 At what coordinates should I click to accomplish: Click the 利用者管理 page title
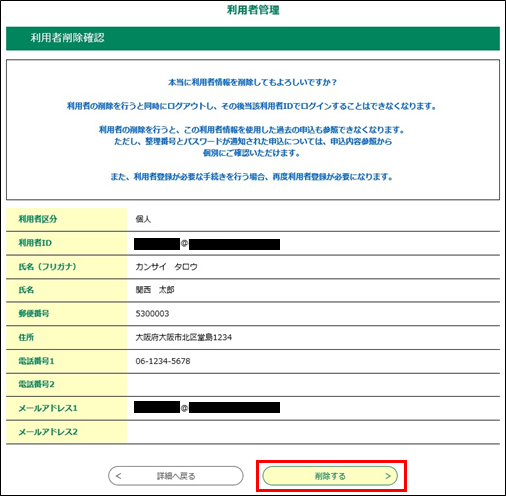pyautogui.click(x=253, y=10)
